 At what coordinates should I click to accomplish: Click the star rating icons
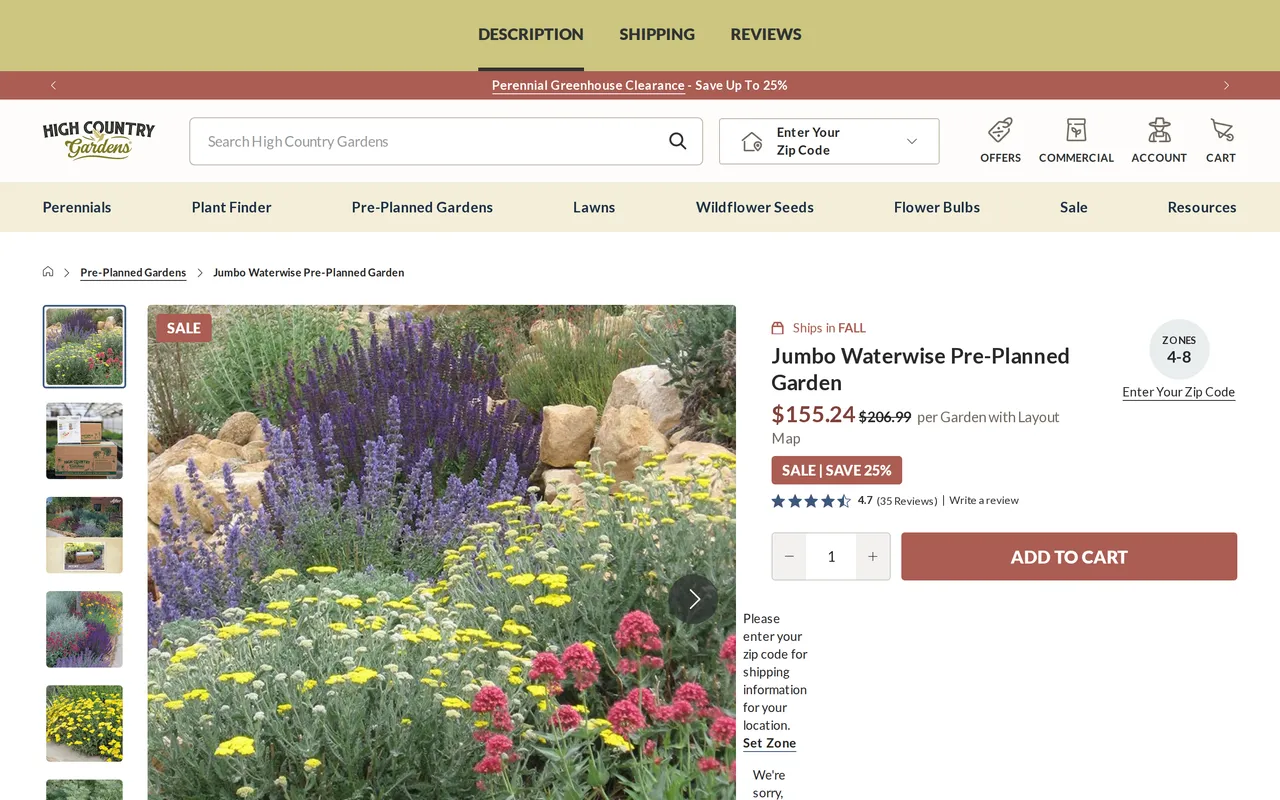click(811, 501)
